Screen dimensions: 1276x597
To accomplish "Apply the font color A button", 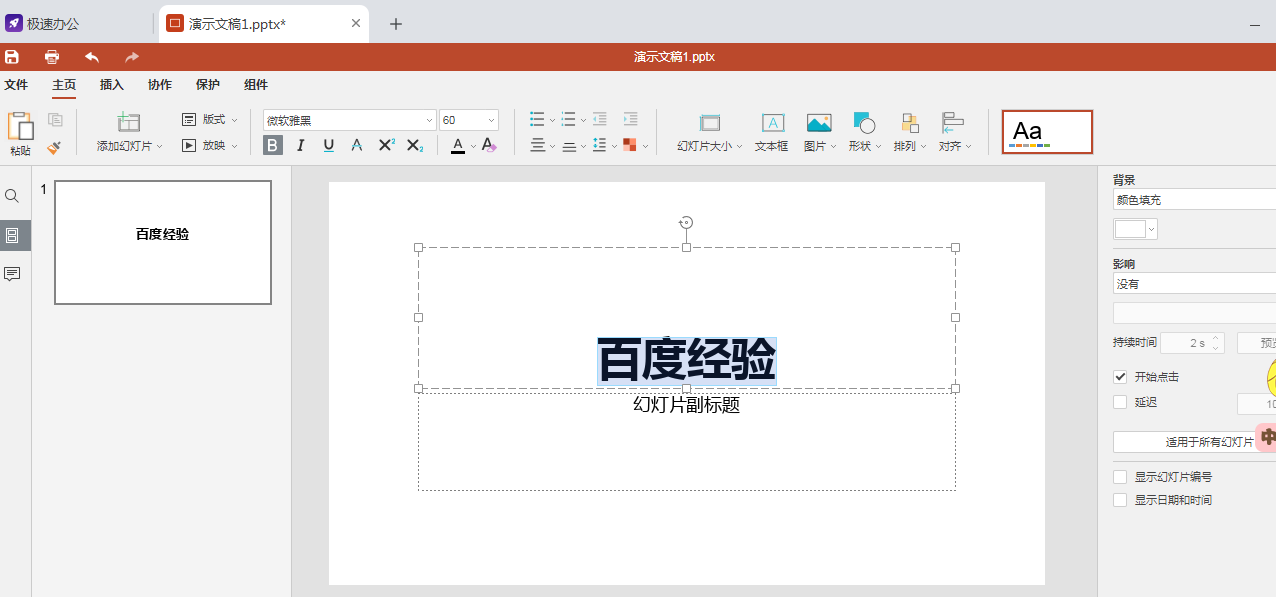I will tap(458, 146).
